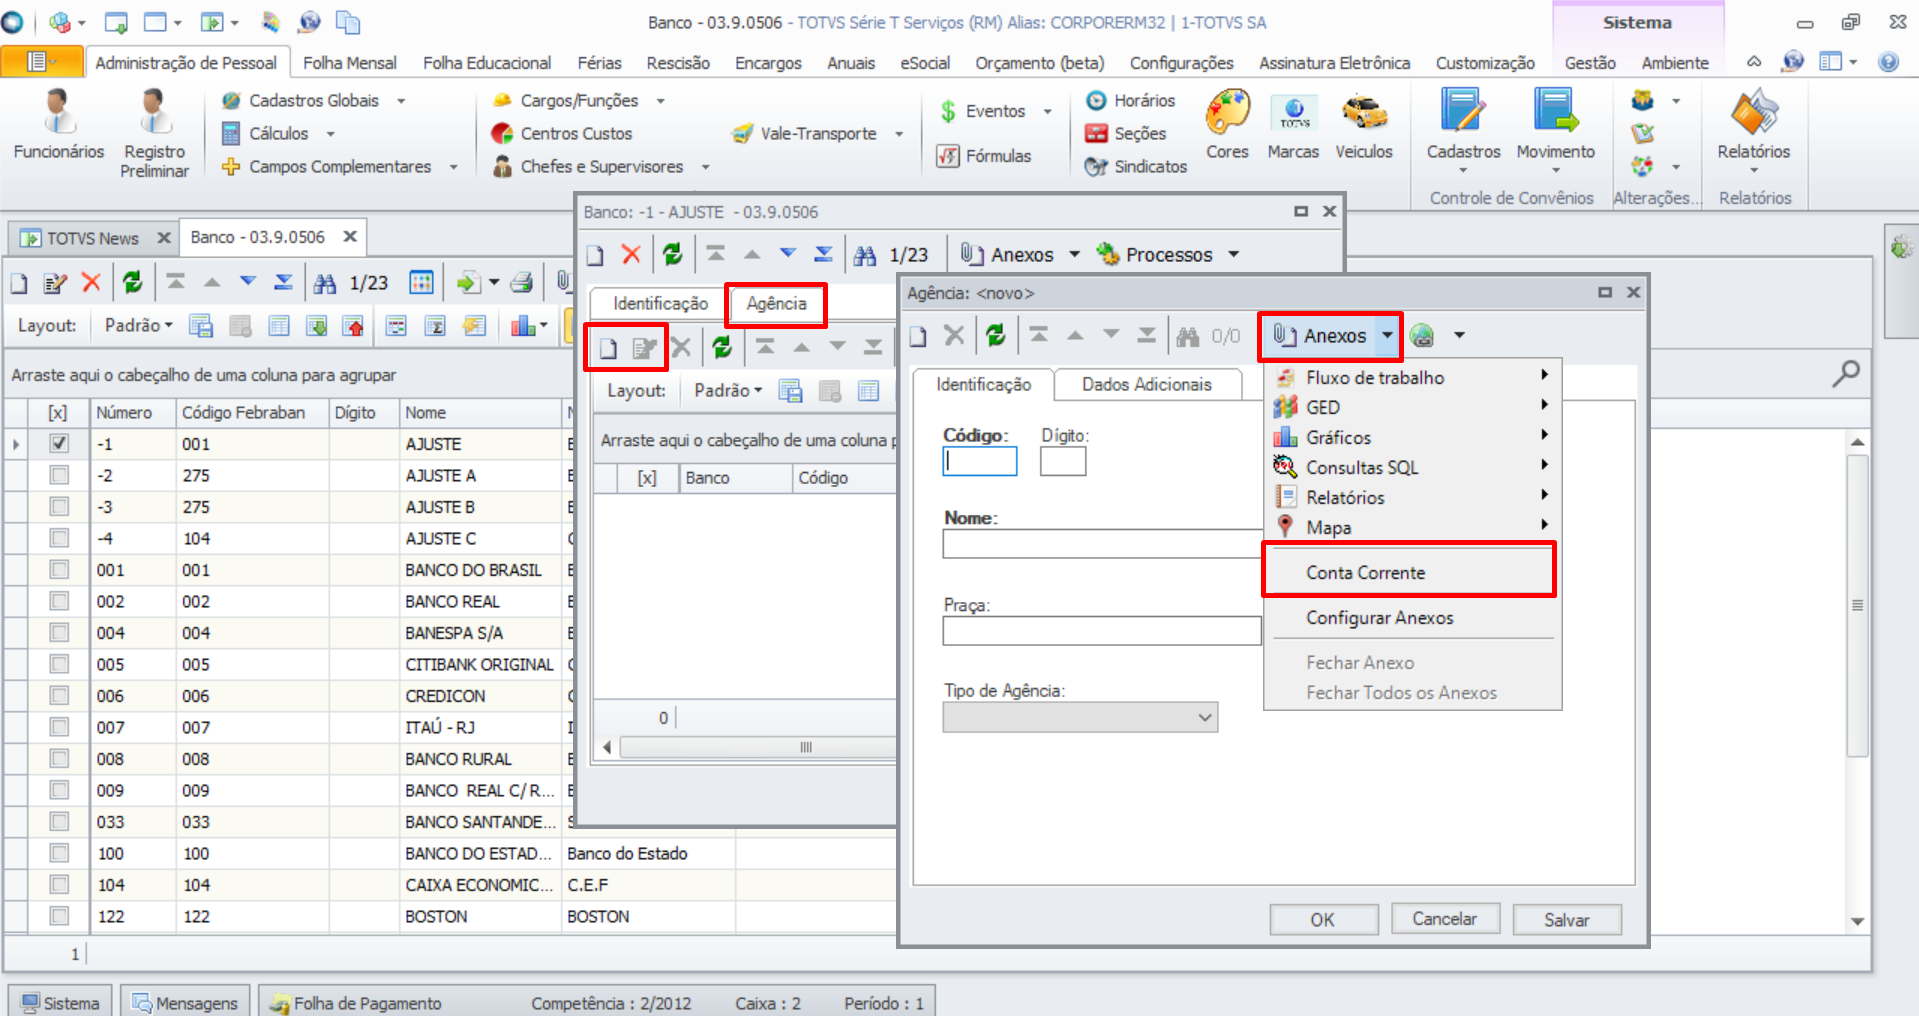Click the Praça input field
This screenshot has width=1919, height=1016.
[1101, 631]
